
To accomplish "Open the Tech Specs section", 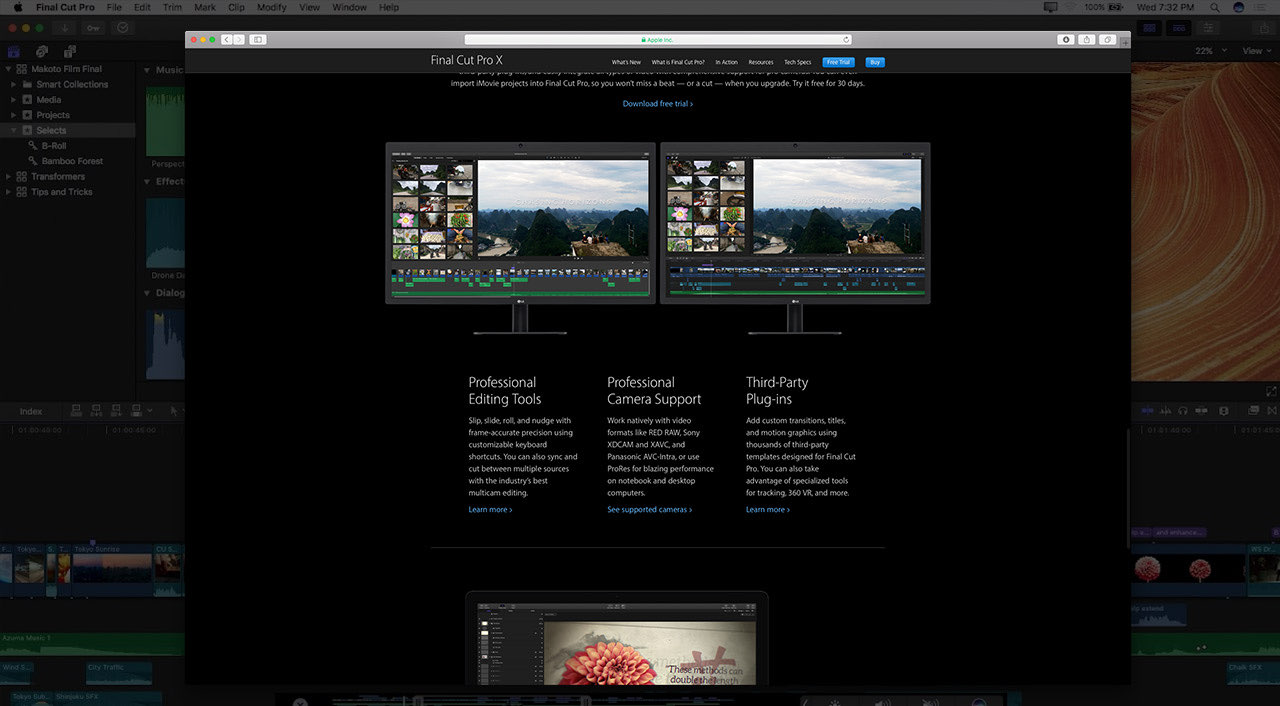I will (x=798, y=62).
